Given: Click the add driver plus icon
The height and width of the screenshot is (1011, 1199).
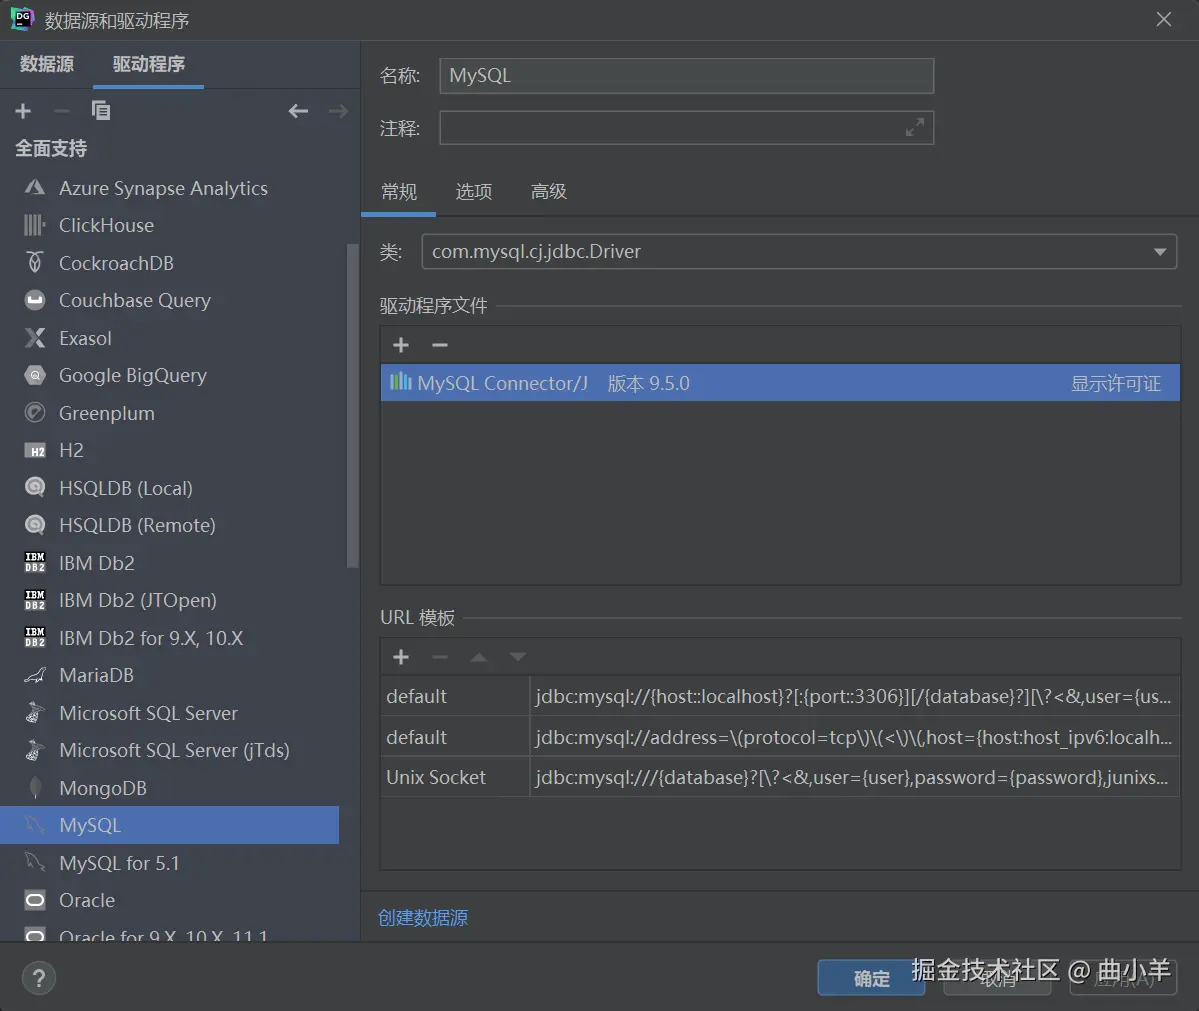Looking at the screenshot, I should click(x=23, y=111).
